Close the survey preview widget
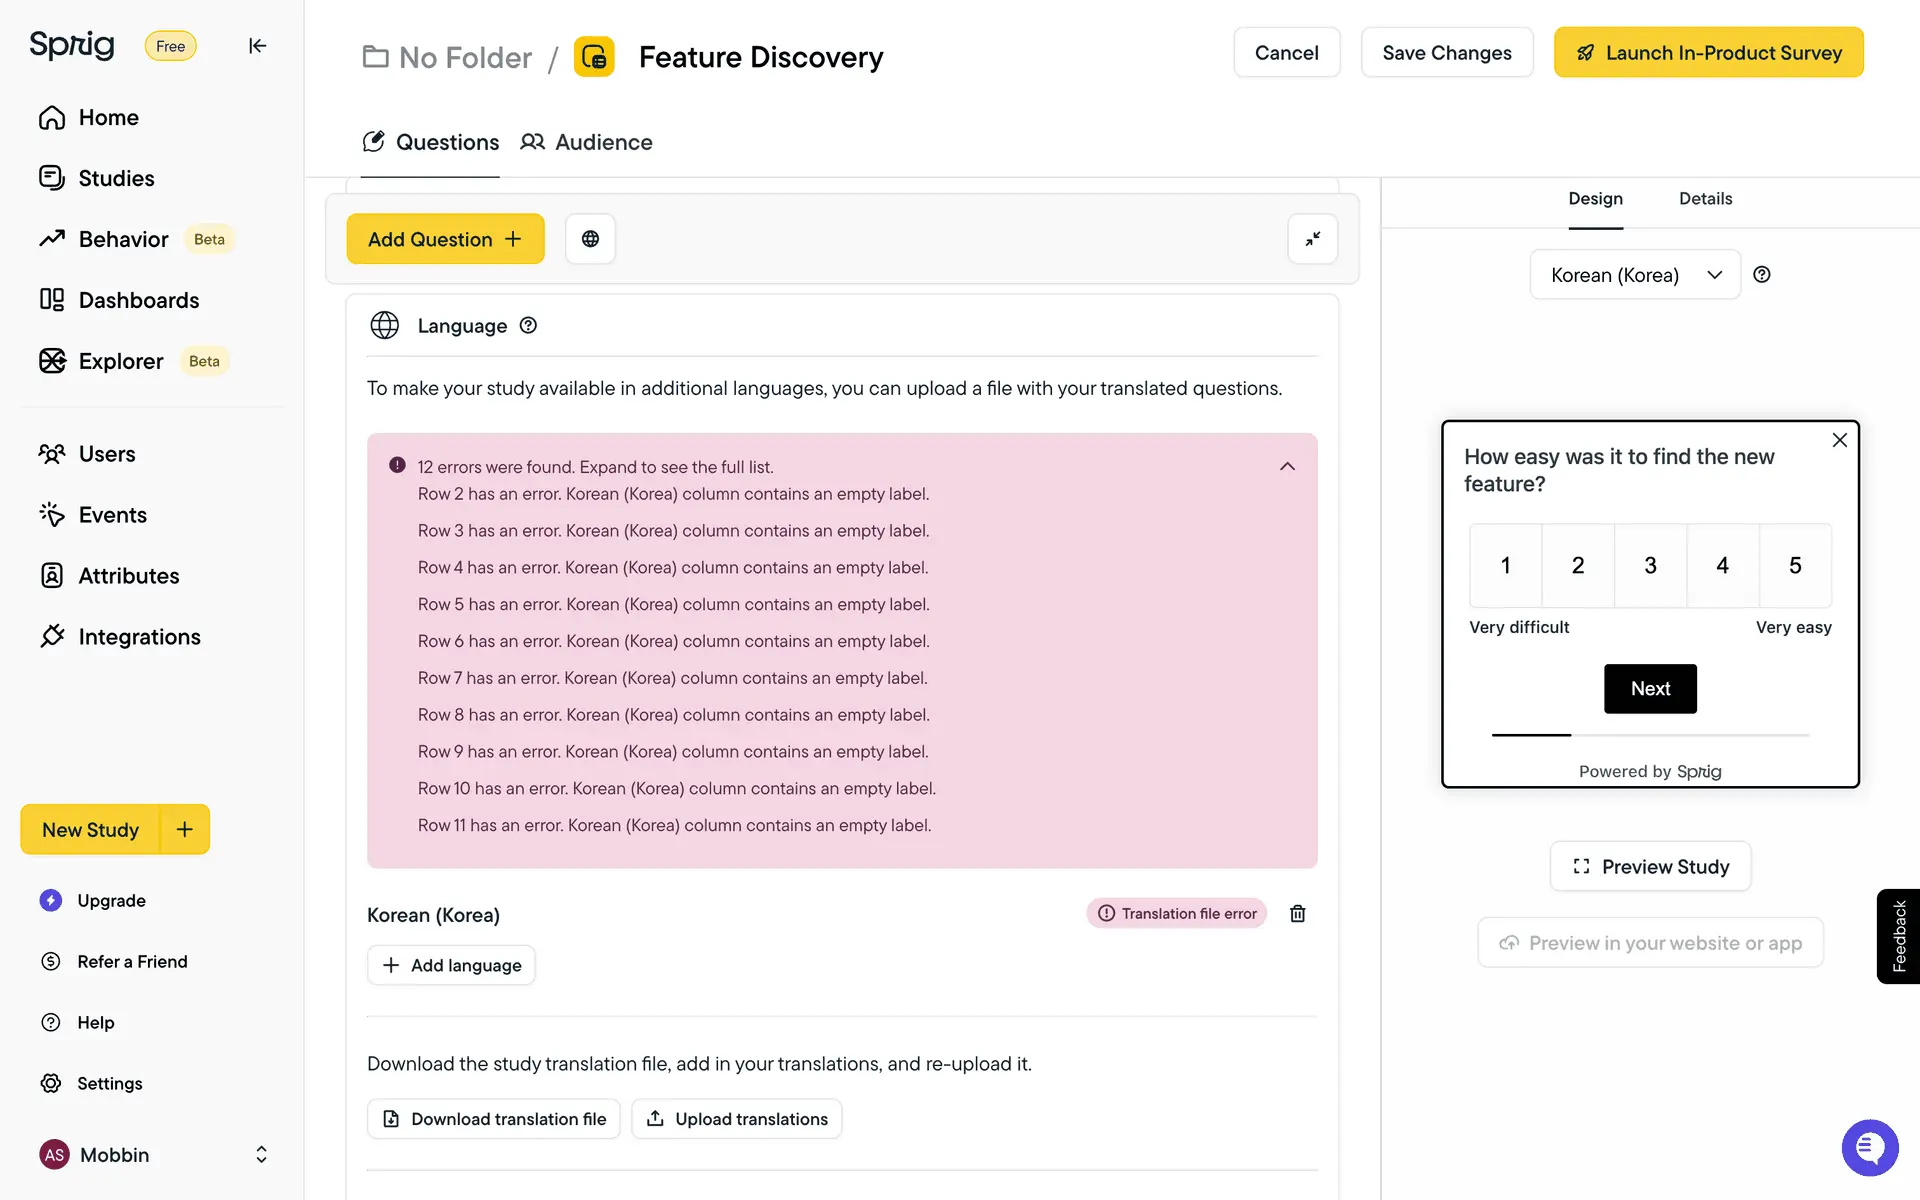 [x=1839, y=440]
